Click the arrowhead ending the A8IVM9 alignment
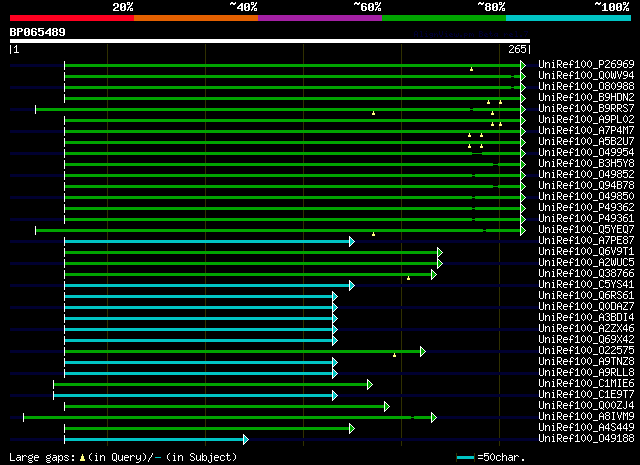Screen dimensions: 640x465 434,418
